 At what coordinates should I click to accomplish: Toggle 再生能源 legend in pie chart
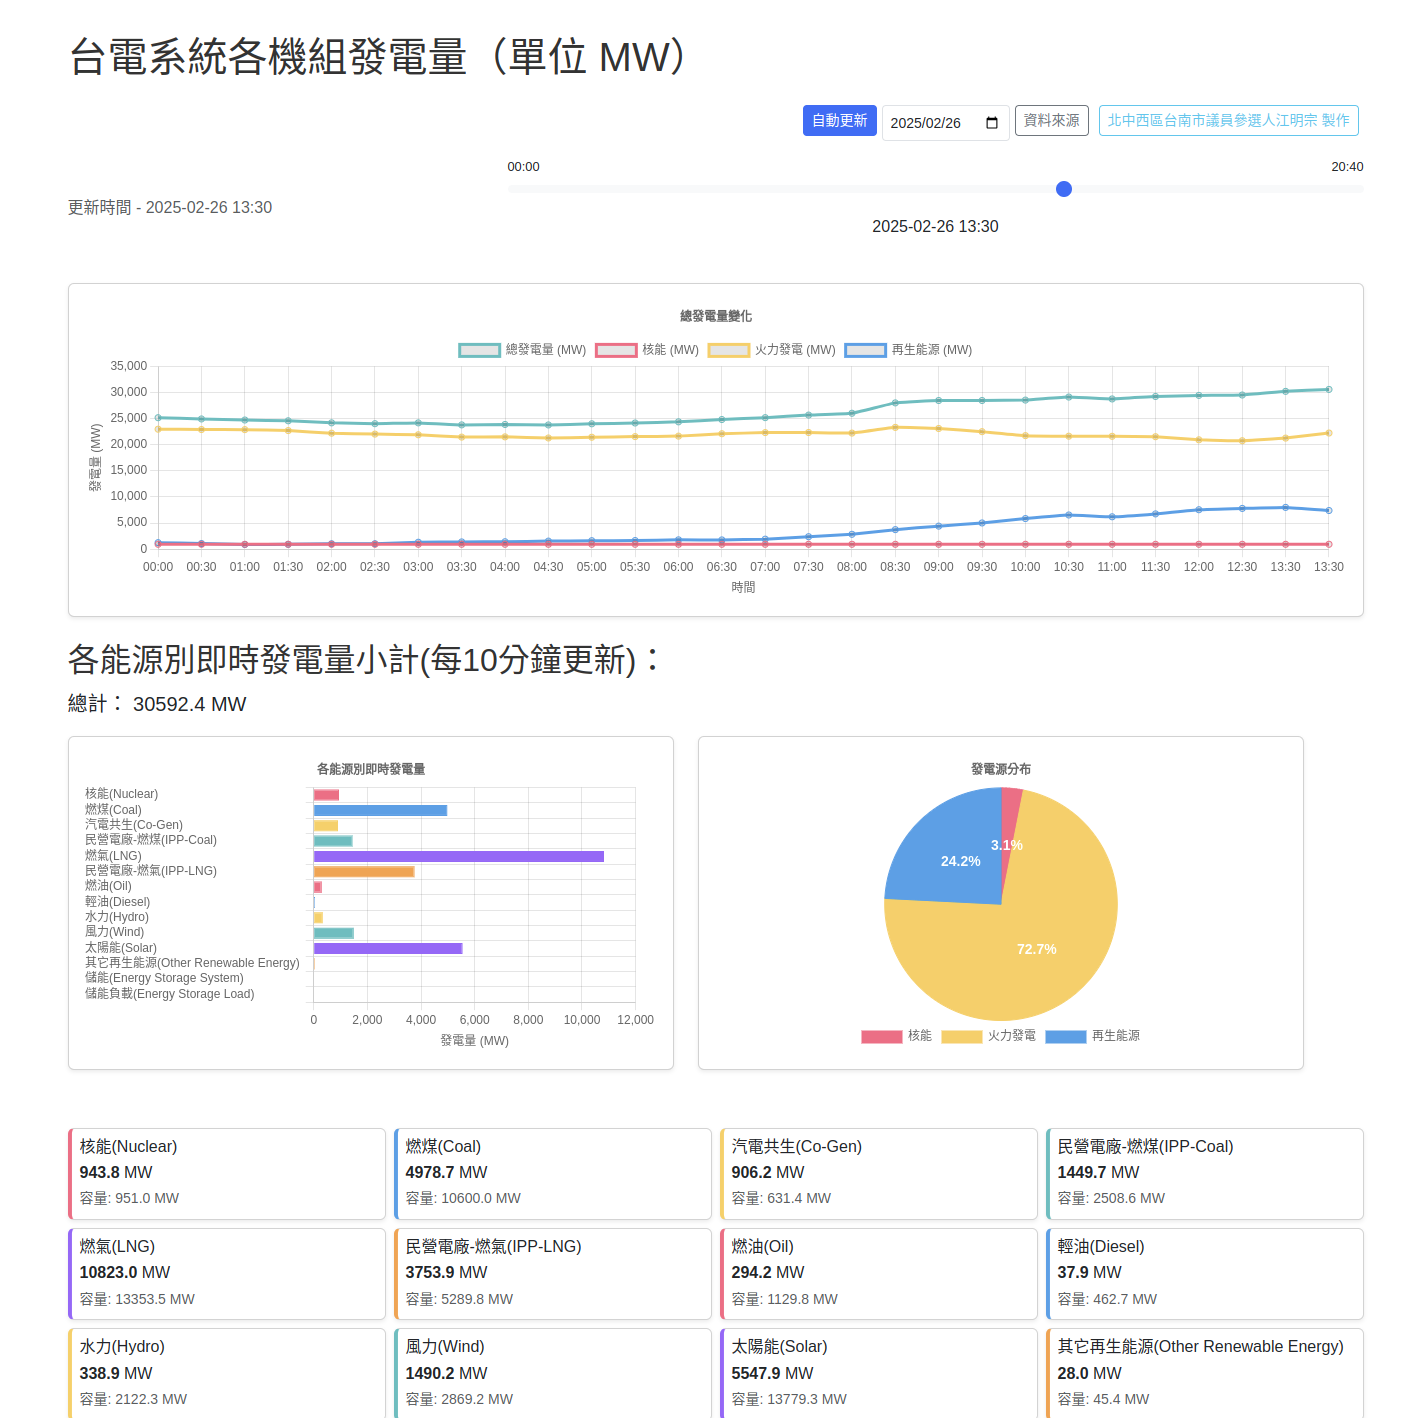click(1092, 1036)
